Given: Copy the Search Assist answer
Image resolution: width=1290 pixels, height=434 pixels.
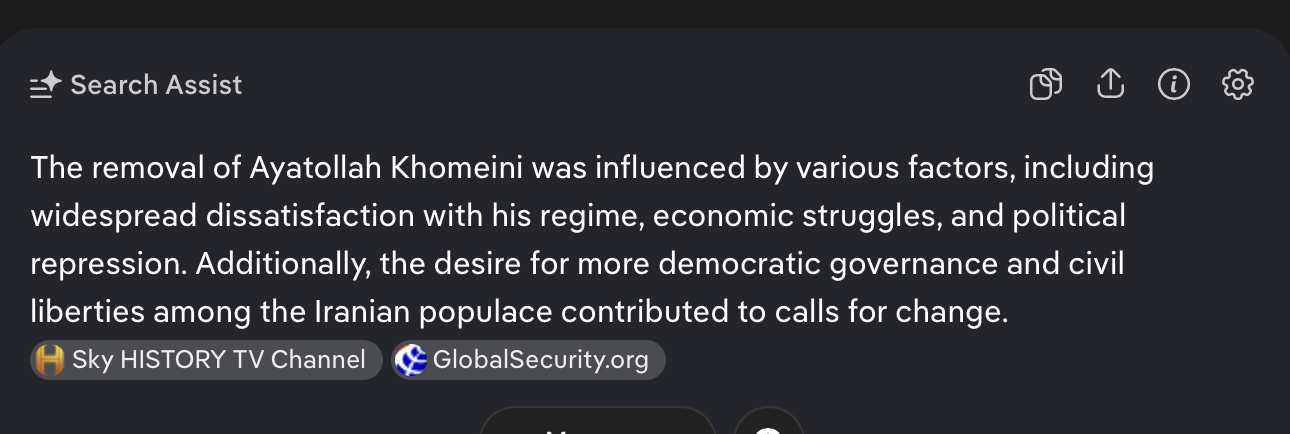Looking at the screenshot, I should click(x=1045, y=85).
